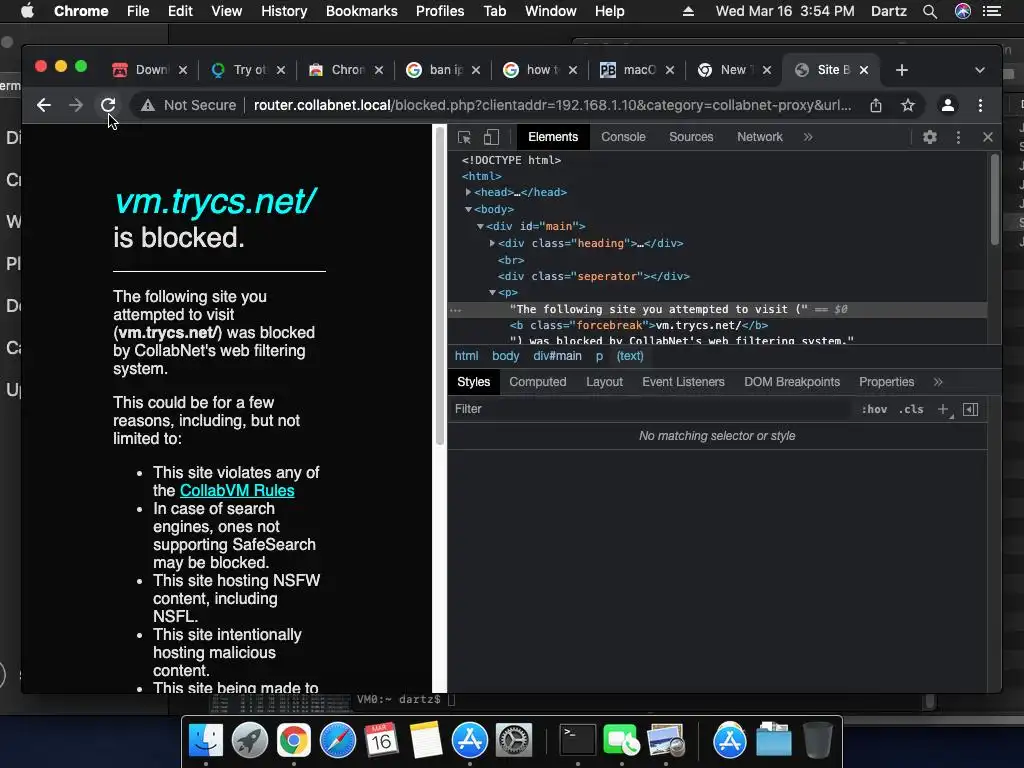Activate DevTools inspect element picker
The height and width of the screenshot is (768, 1024).
point(464,137)
